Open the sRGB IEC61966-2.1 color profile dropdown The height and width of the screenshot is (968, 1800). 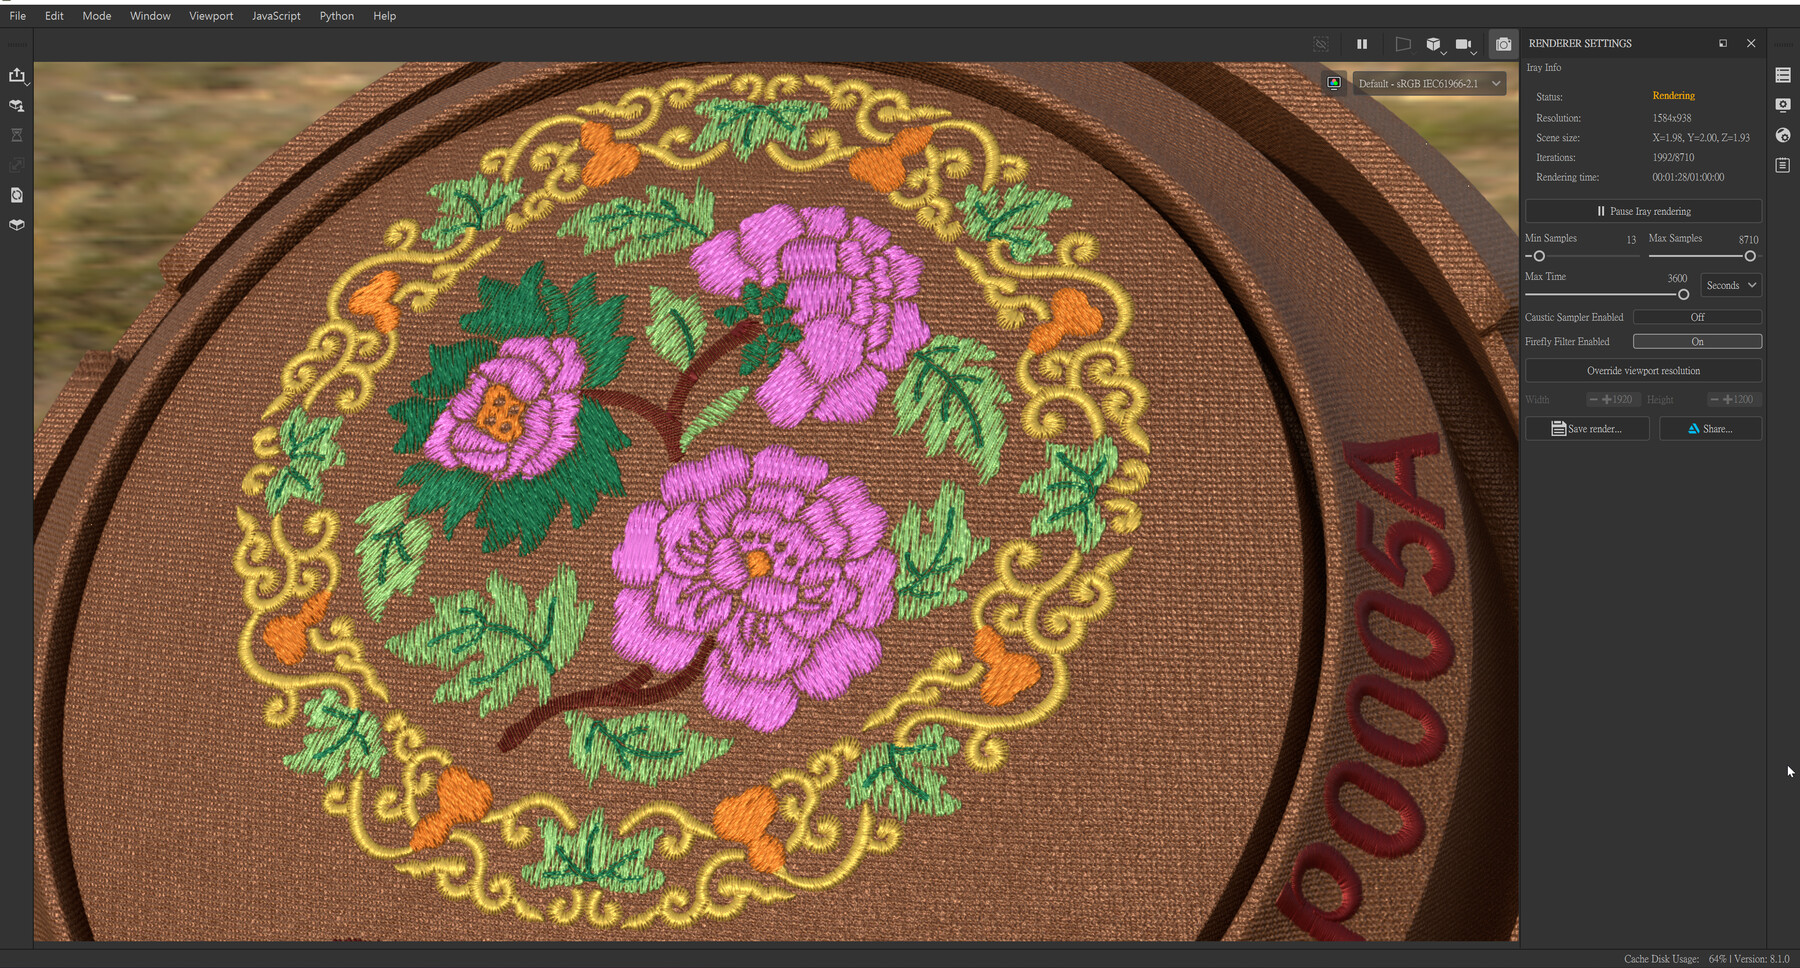pos(1428,83)
